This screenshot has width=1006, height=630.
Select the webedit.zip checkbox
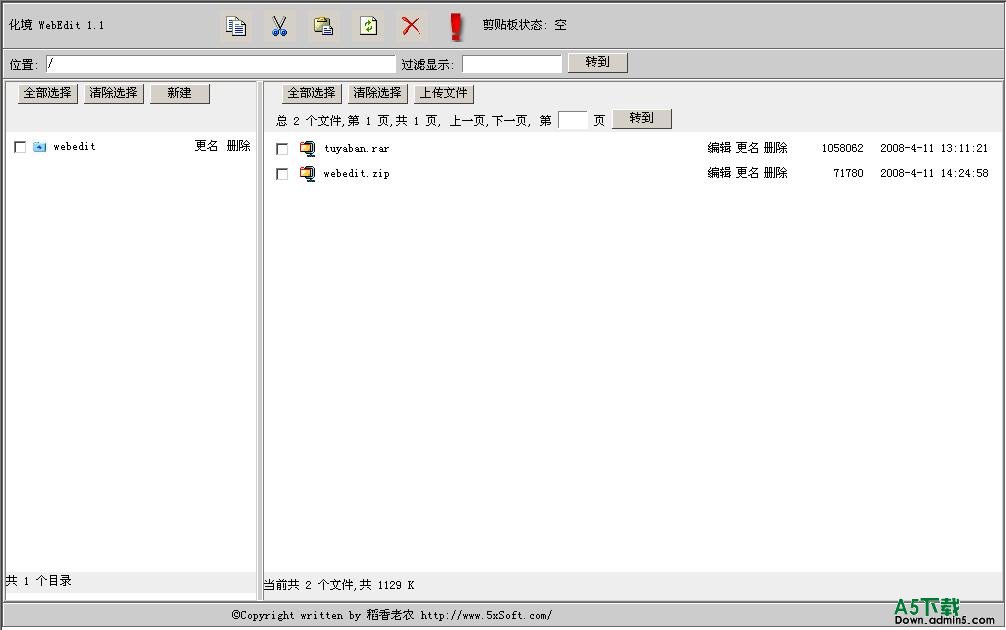(x=282, y=174)
